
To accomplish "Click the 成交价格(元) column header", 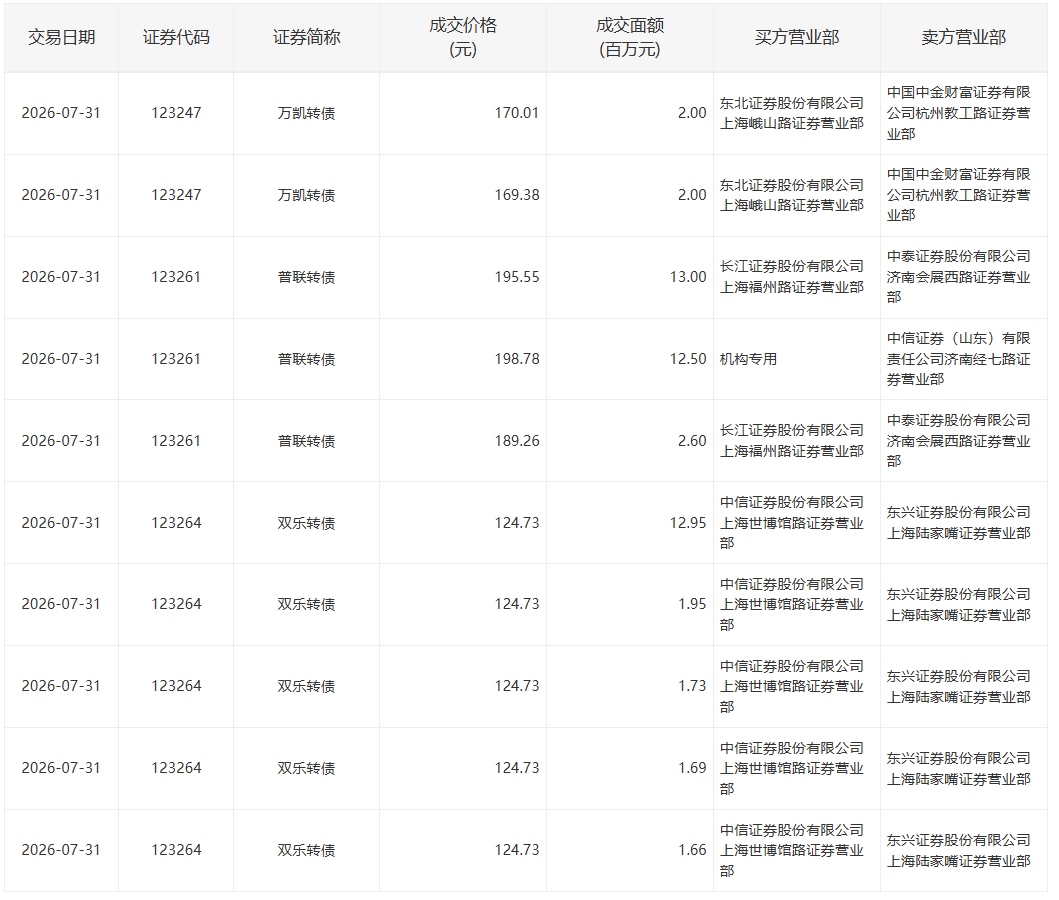I will click(463, 38).
